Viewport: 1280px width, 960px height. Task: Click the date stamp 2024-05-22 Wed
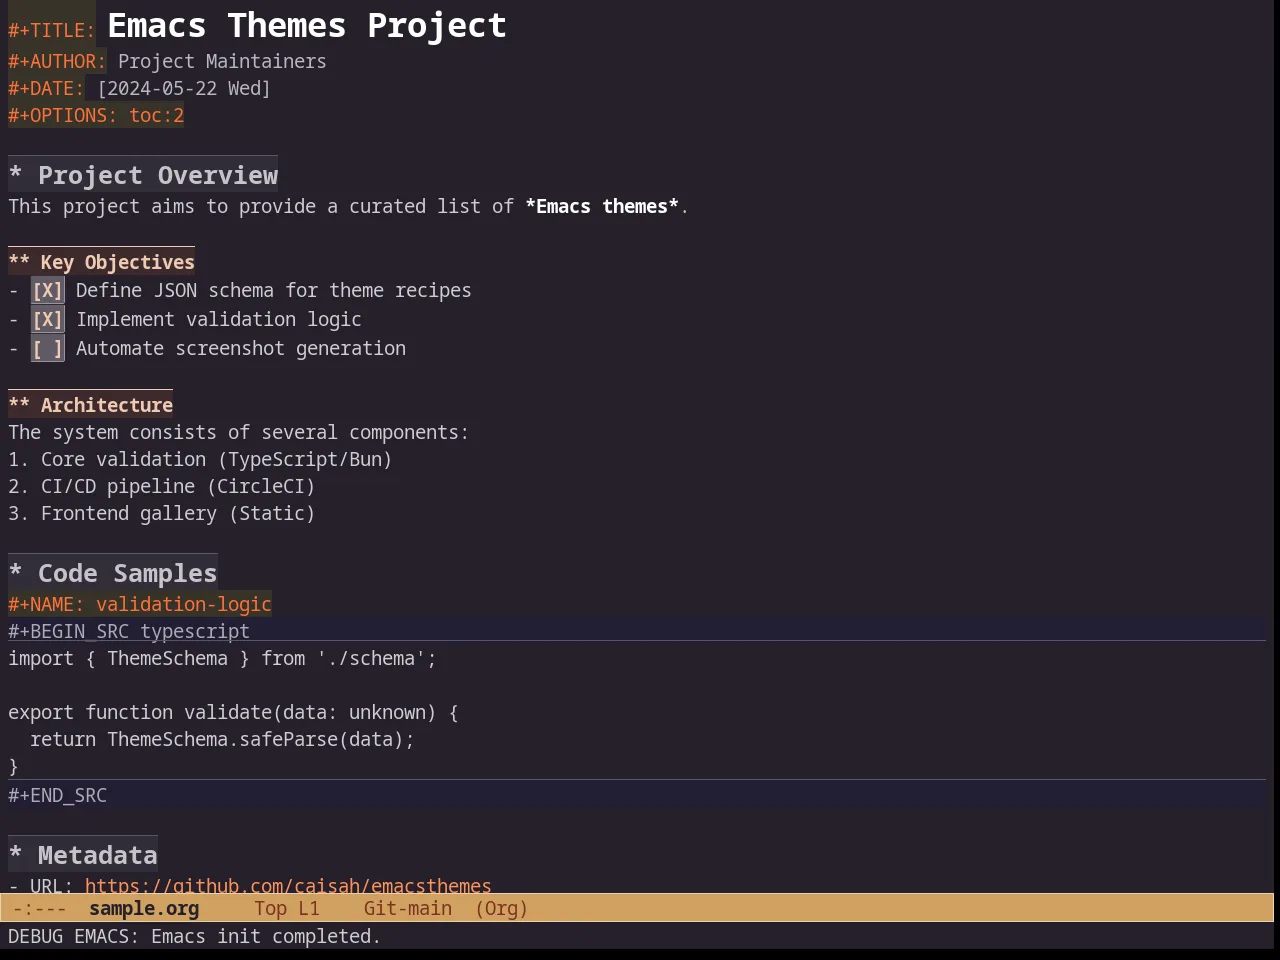pos(184,88)
